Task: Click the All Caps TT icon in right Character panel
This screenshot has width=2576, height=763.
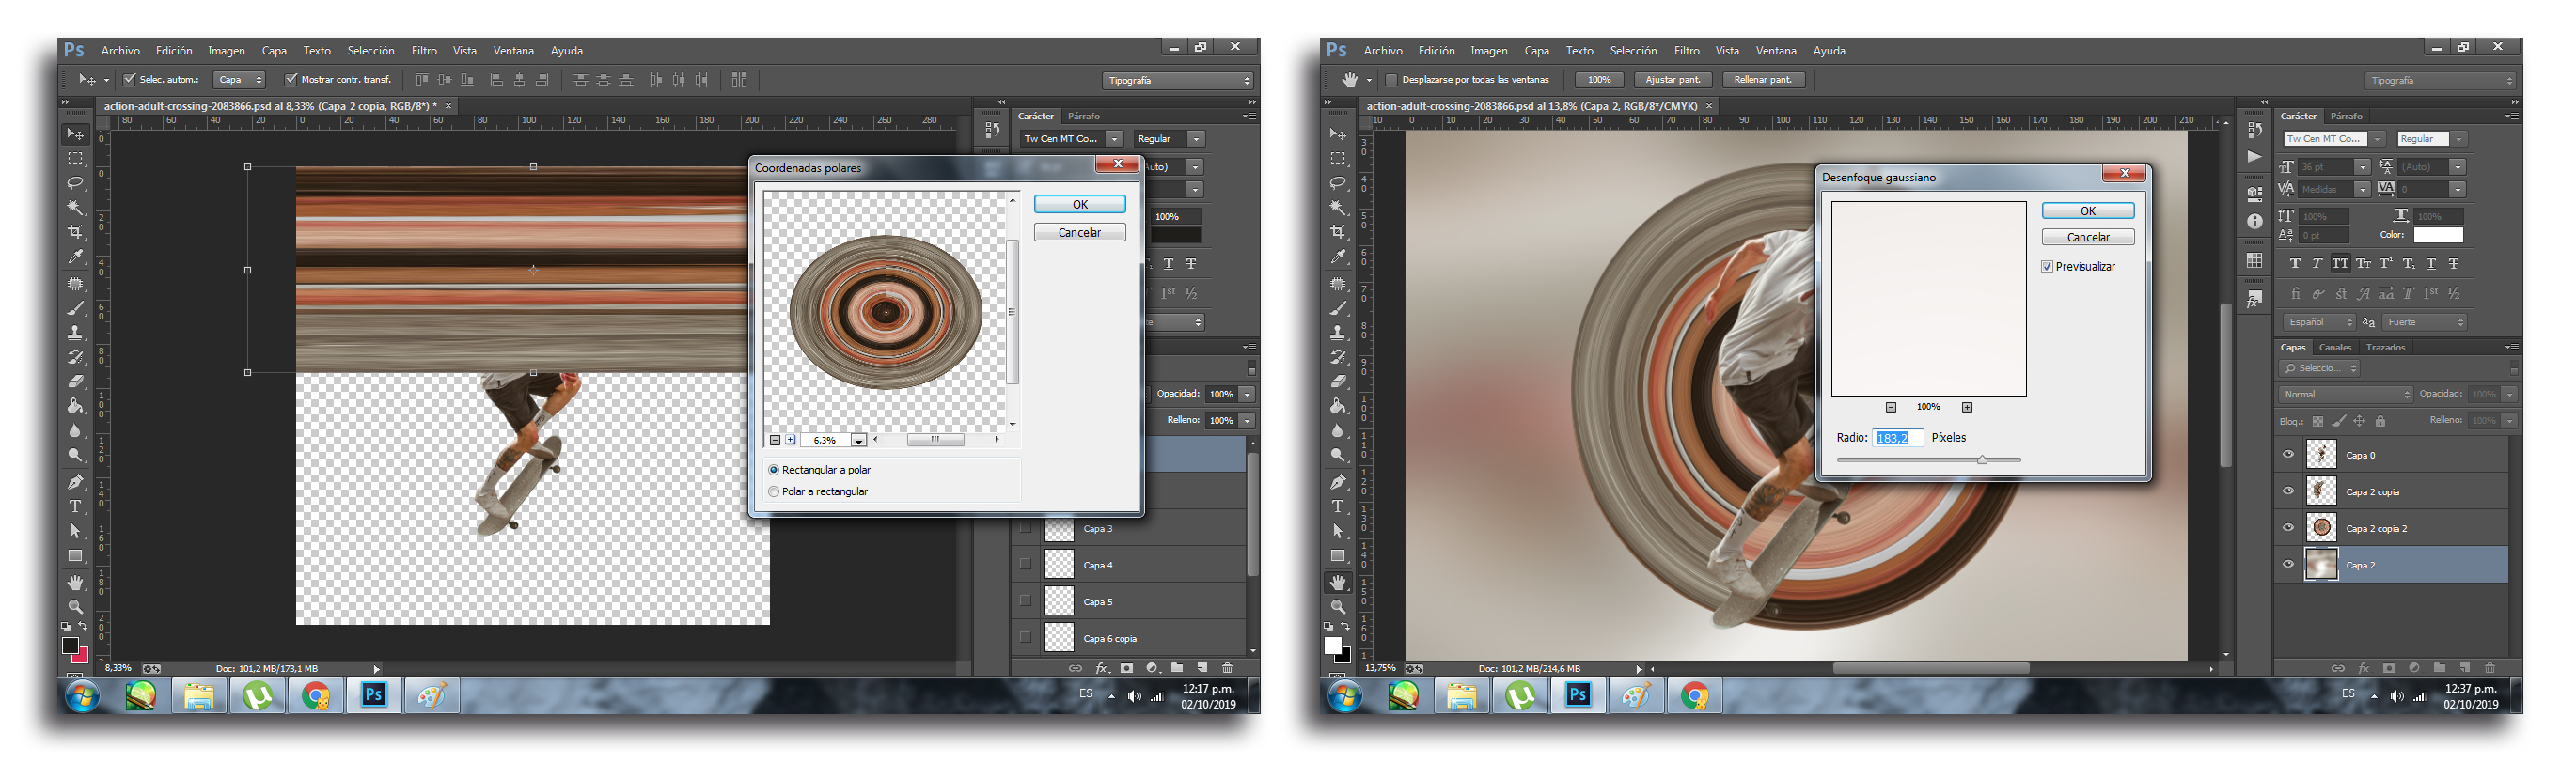Action: pyautogui.click(x=2340, y=264)
